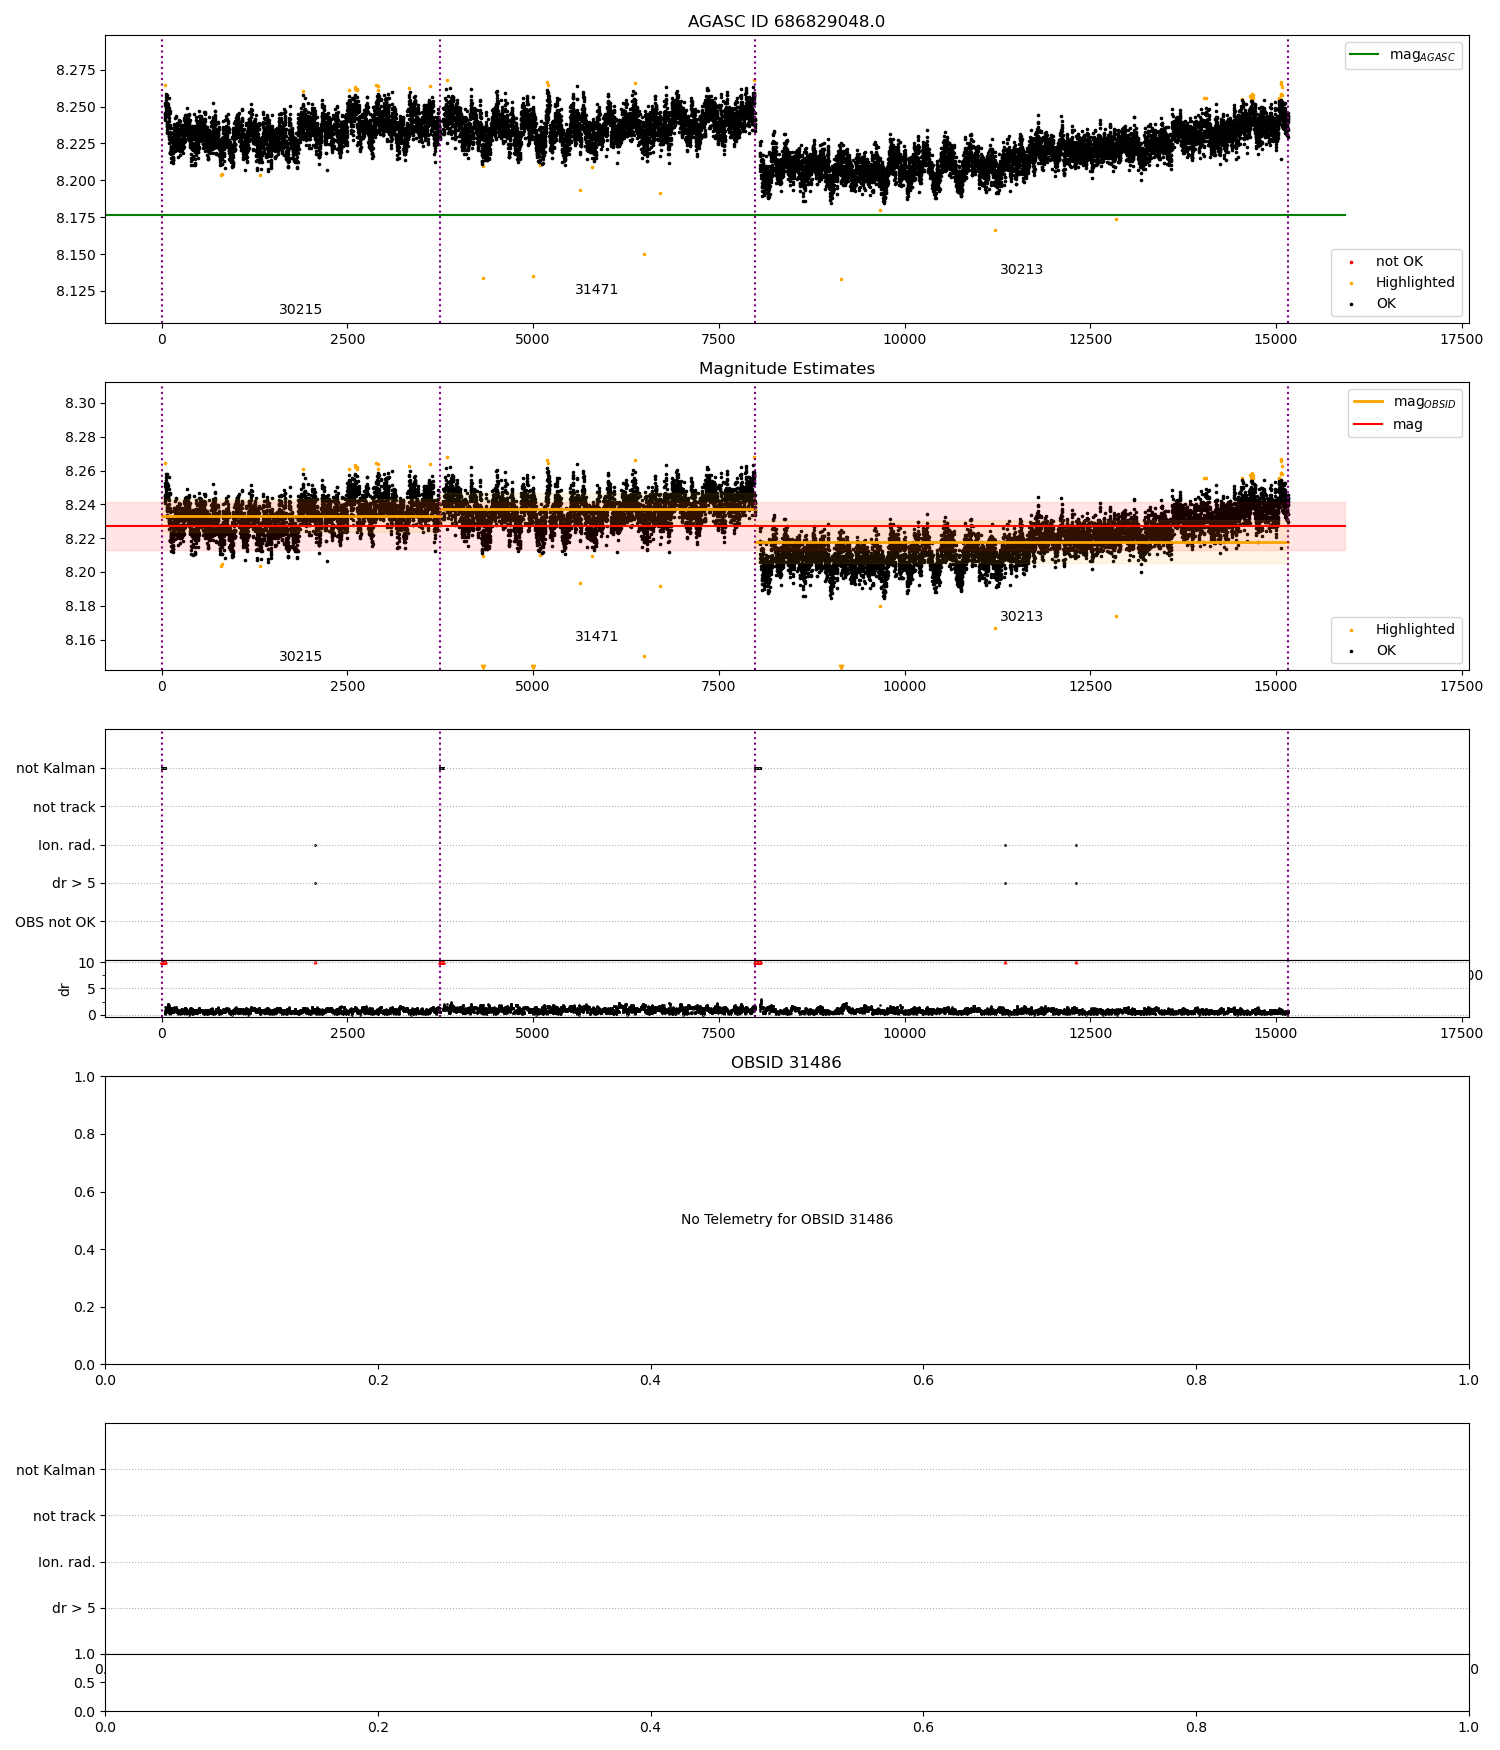Click the "8.16" y-axis tick label
The width and height of the screenshot is (1500, 1750).
point(80,641)
